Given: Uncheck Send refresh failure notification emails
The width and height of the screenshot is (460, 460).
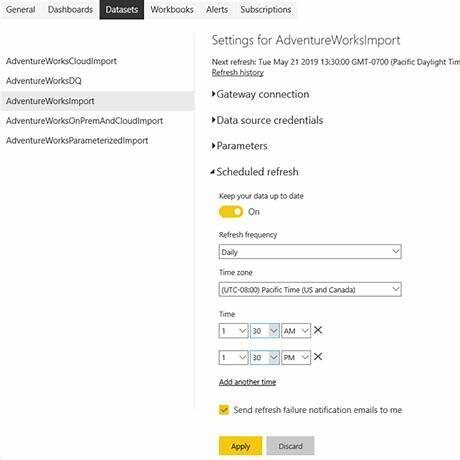Looking at the screenshot, I should click(x=224, y=410).
